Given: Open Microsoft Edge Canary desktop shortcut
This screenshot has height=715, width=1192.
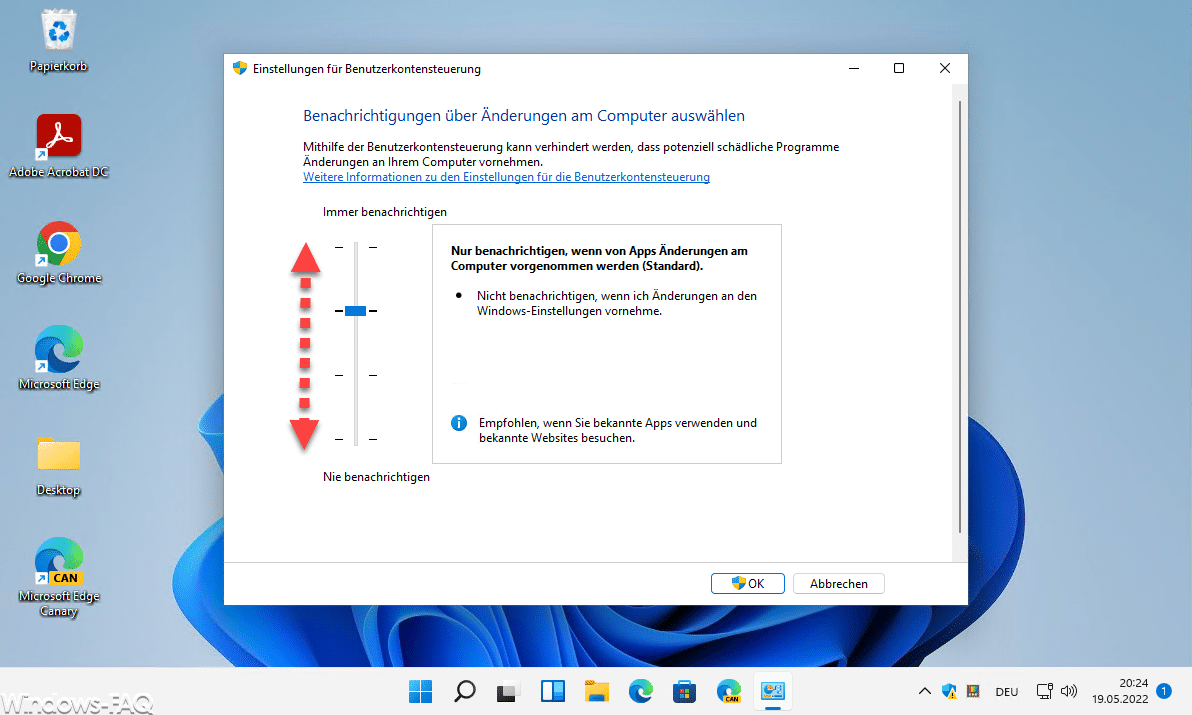Looking at the screenshot, I should [x=59, y=577].
